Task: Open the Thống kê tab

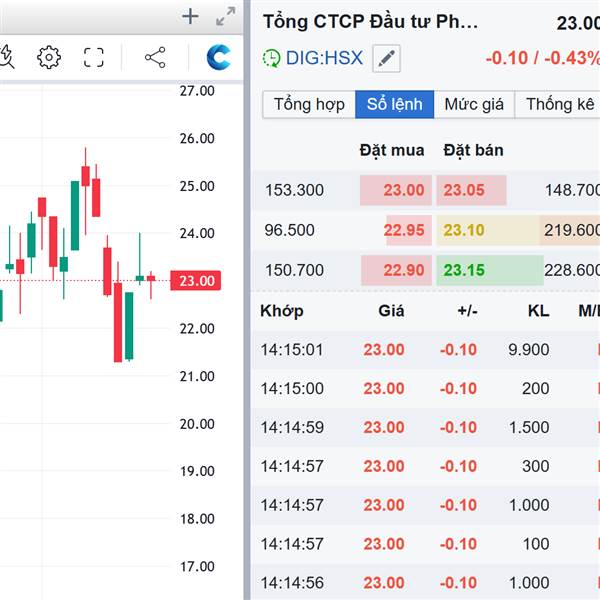Action: (x=560, y=104)
